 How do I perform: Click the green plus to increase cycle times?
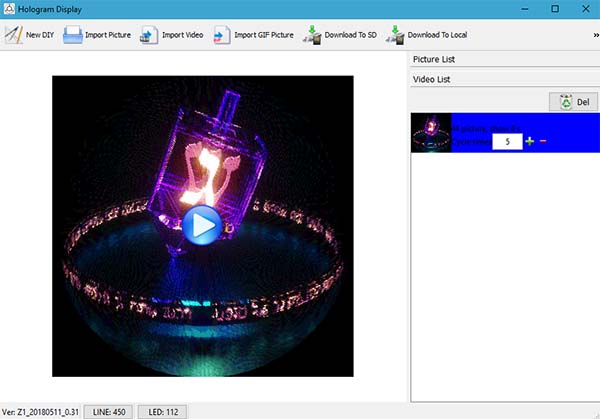(530, 142)
